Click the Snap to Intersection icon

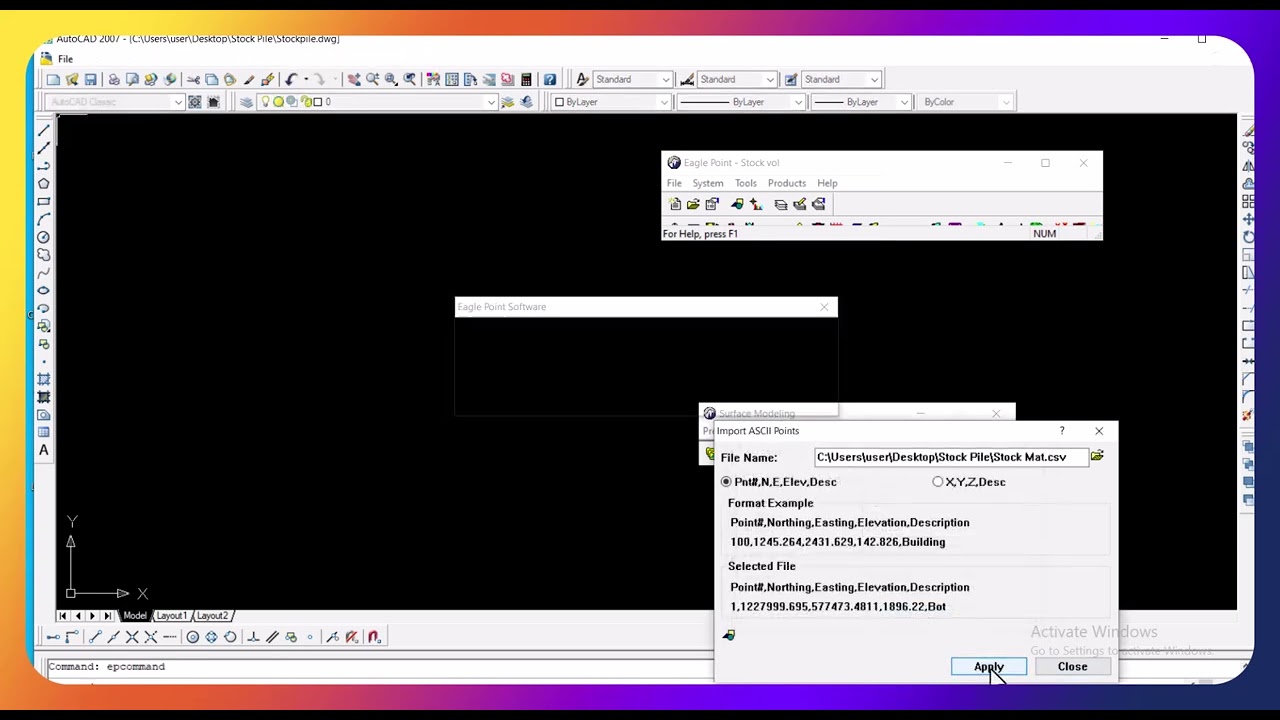tap(132, 637)
